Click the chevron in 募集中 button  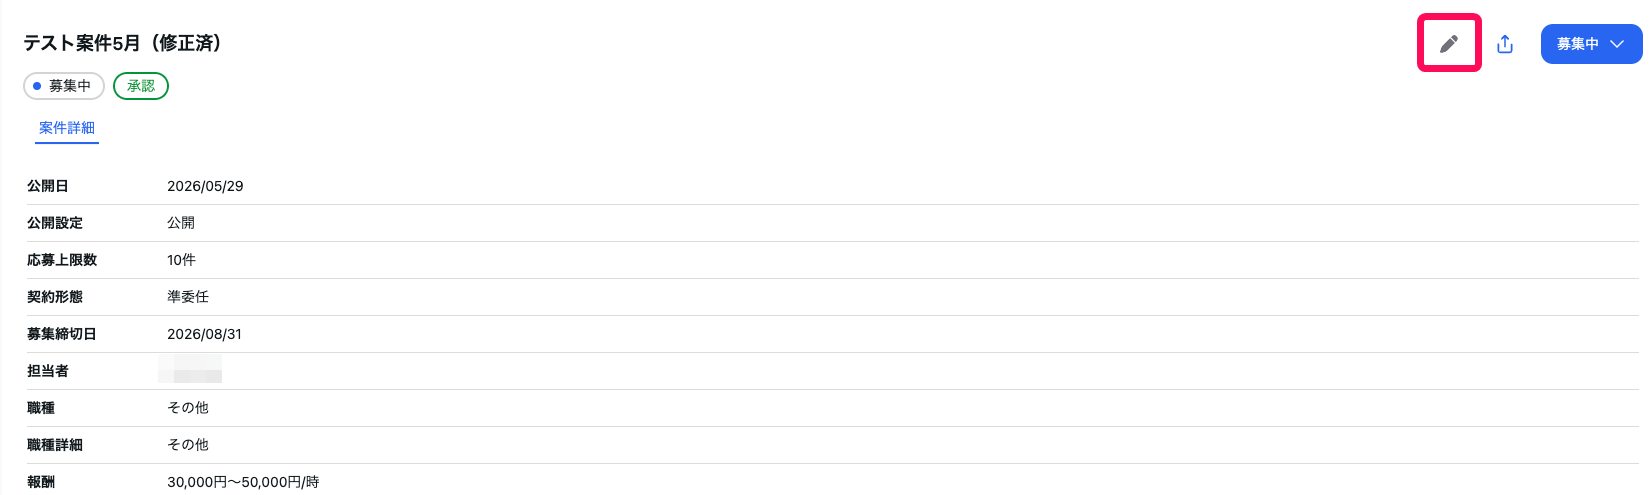coord(1617,44)
